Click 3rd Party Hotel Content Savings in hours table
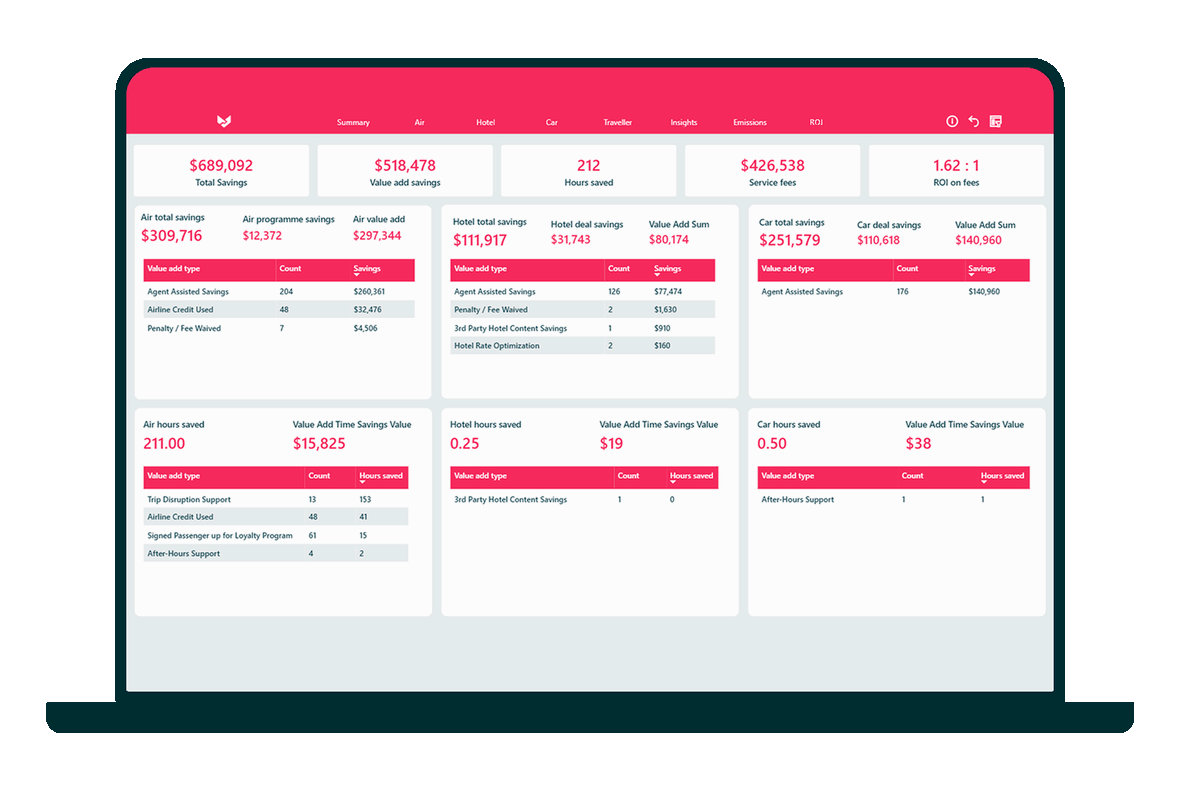The image size is (1180, 785). pos(510,500)
